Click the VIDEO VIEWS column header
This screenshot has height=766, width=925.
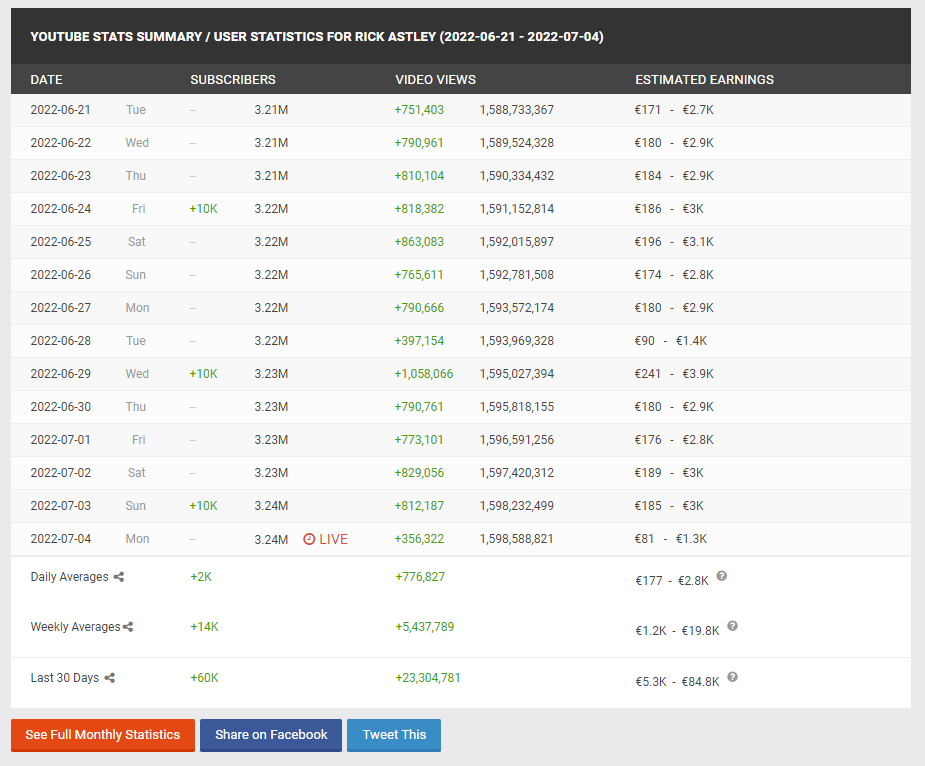(x=435, y=80)
